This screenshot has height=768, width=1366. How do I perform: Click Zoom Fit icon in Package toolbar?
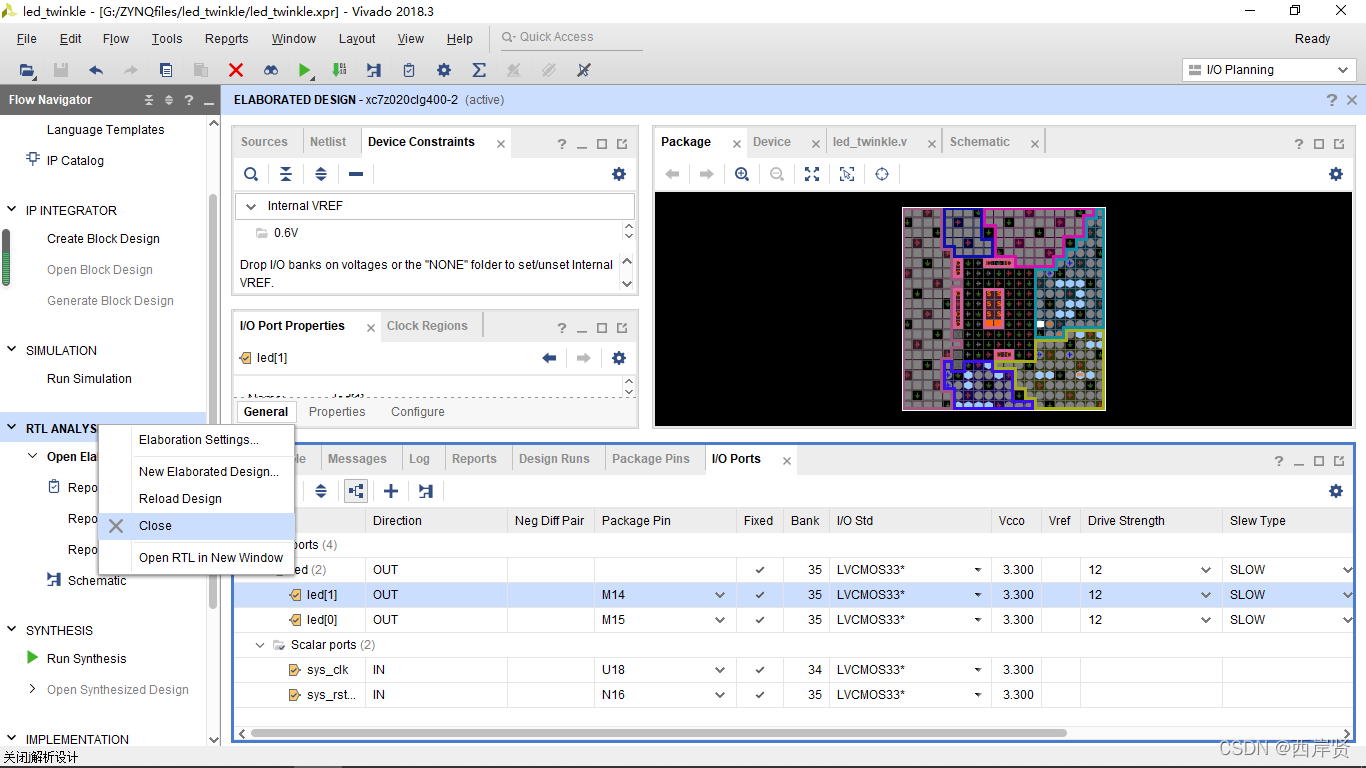(812, 174)
